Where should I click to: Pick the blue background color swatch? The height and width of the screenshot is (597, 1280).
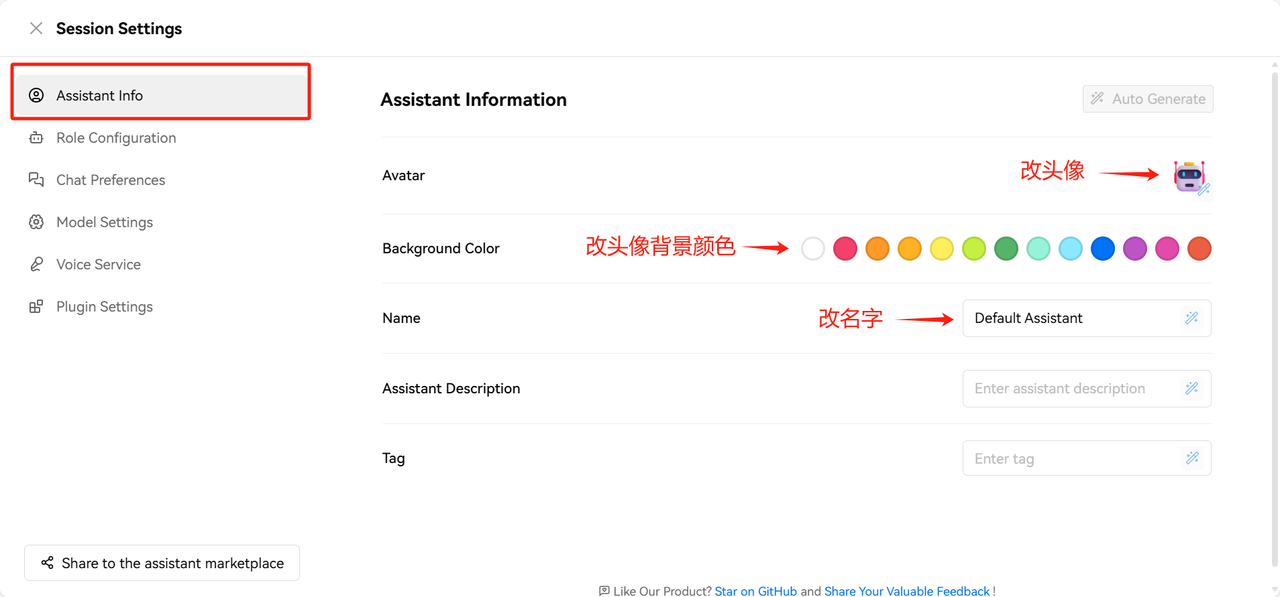[1103, 248]
